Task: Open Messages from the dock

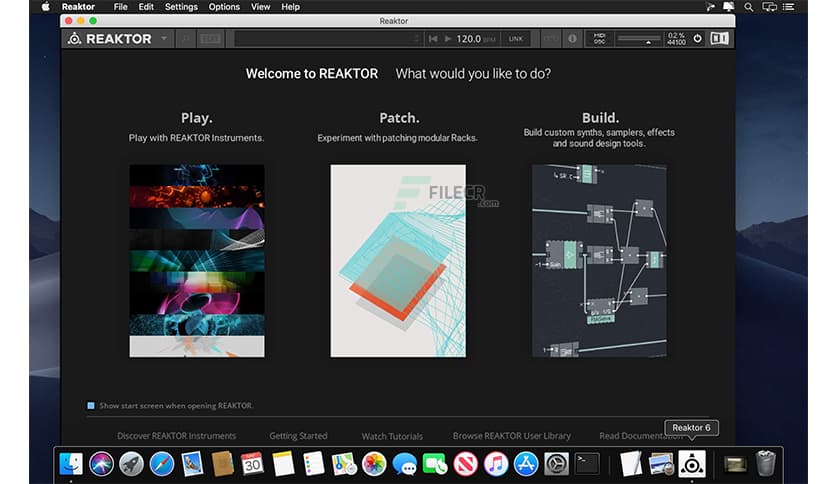Action: click(x=405, y=464)
